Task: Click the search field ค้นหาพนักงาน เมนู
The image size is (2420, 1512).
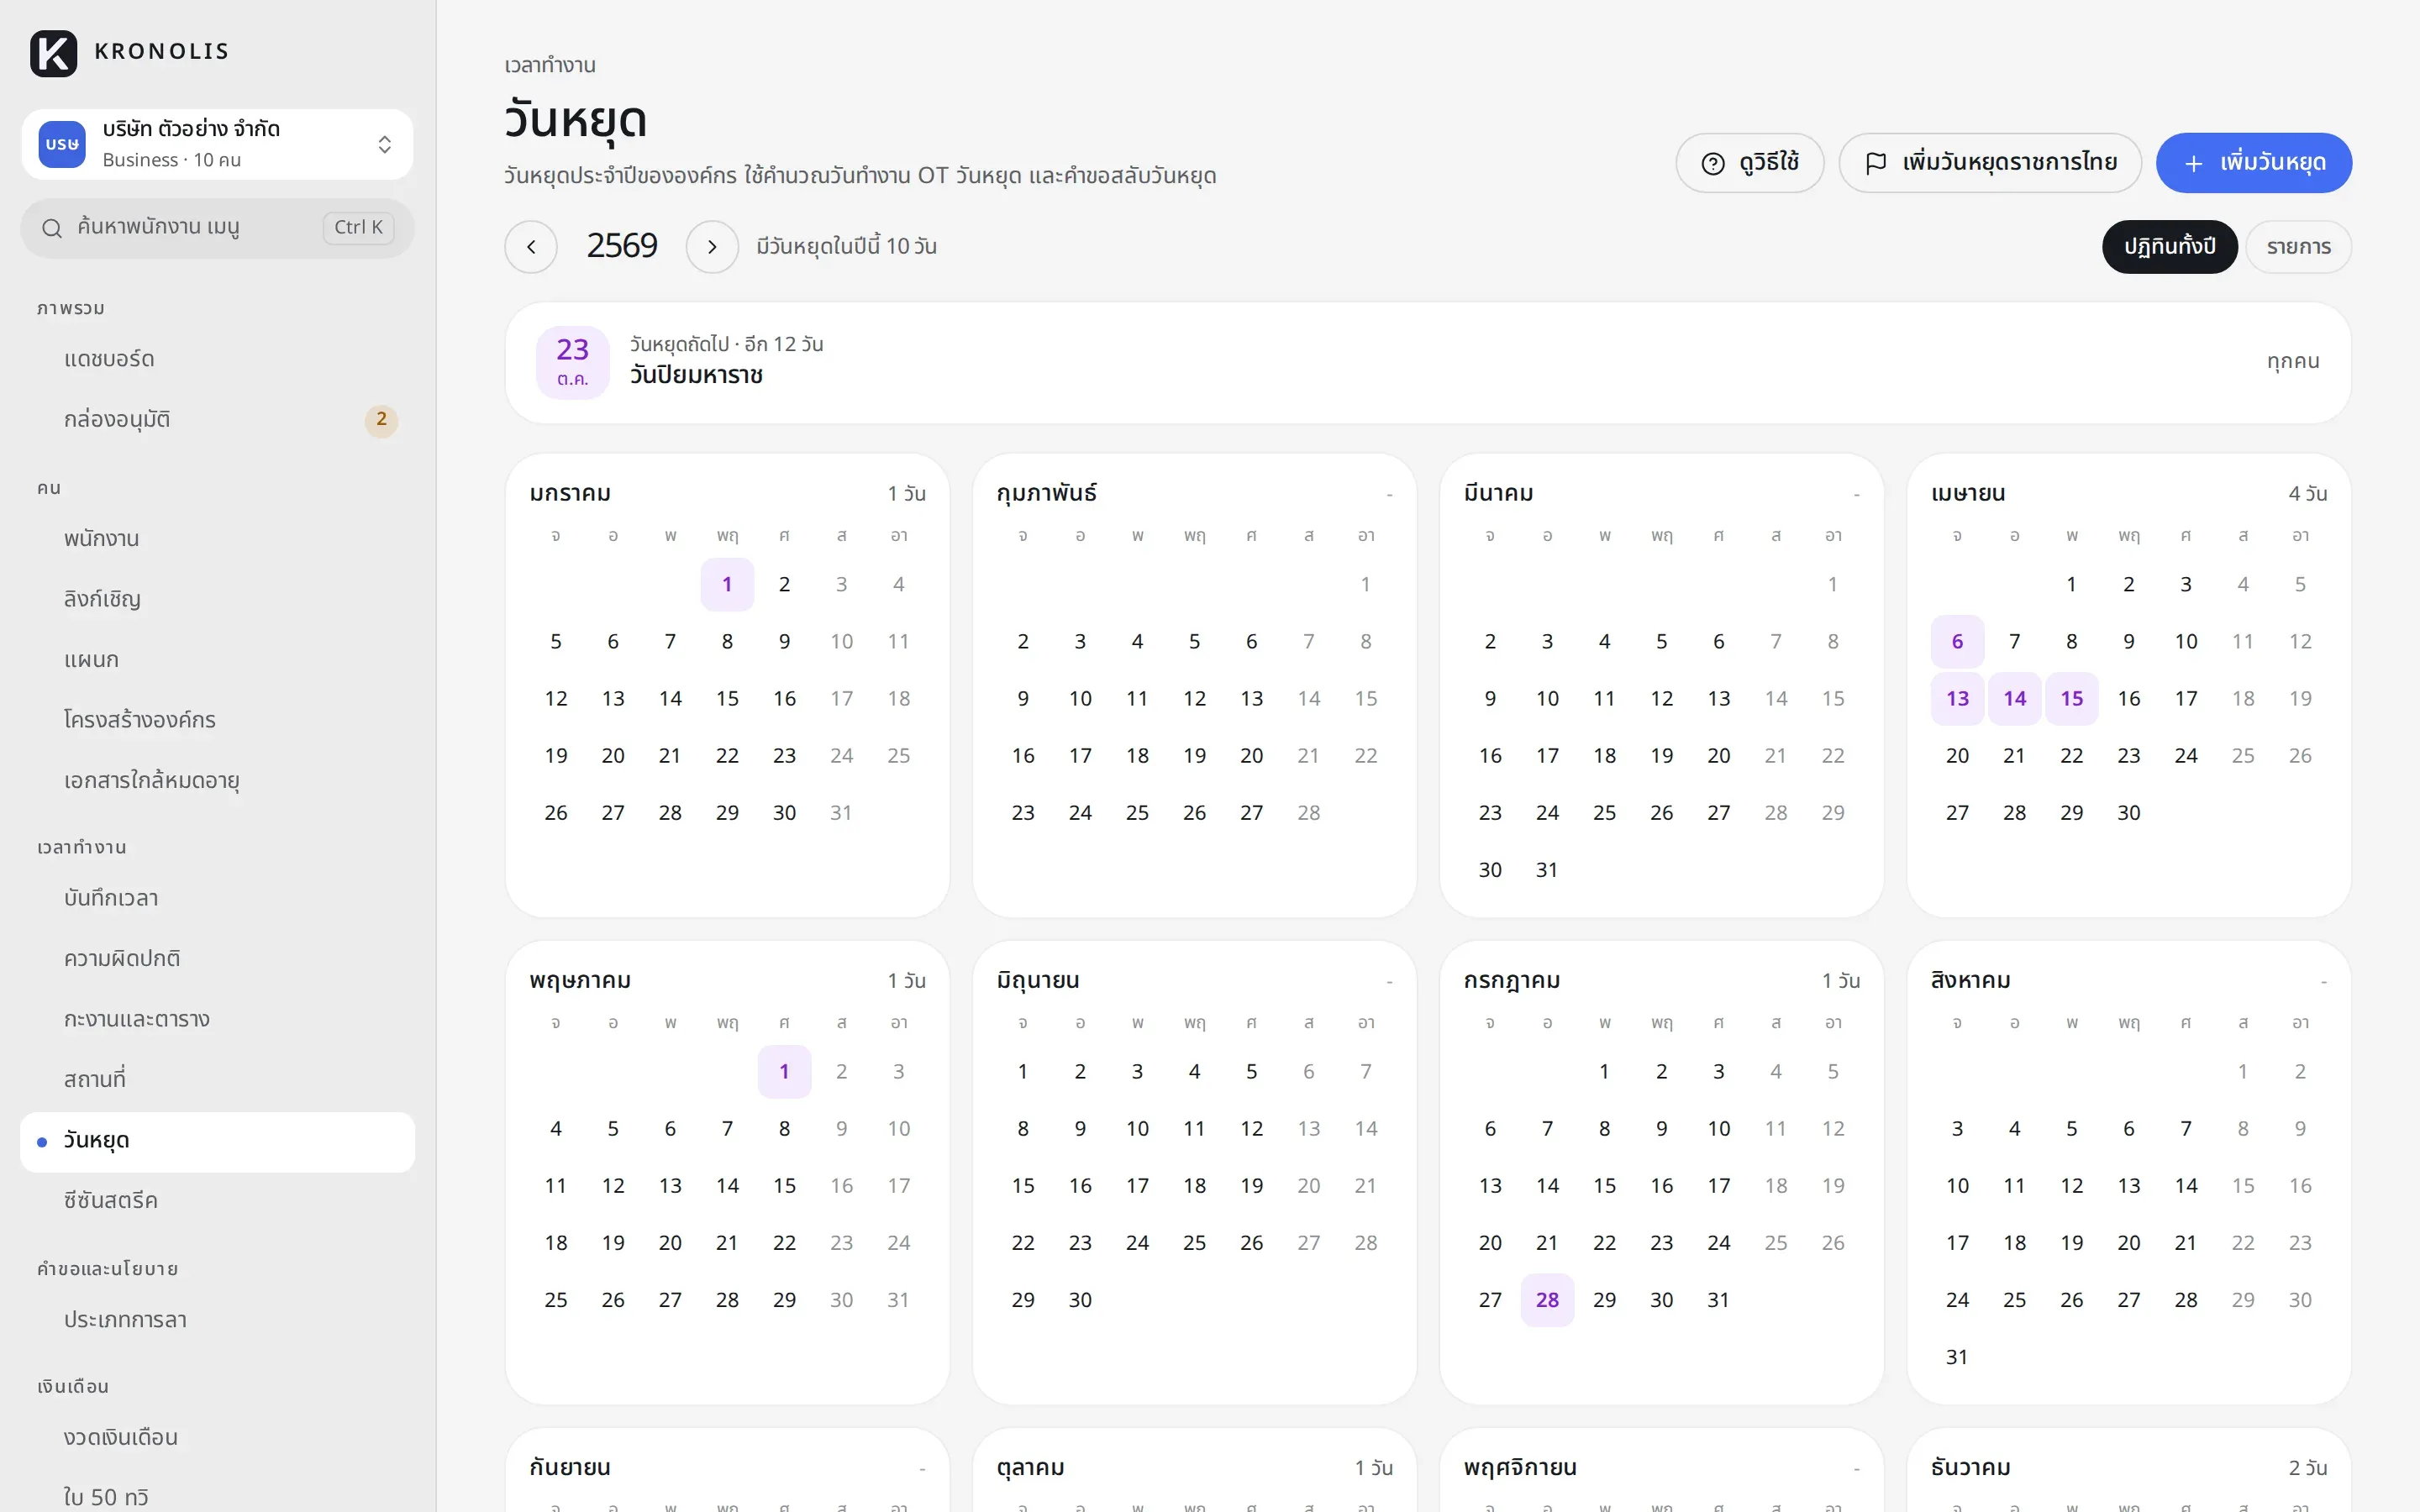Action: click(217, 228)
